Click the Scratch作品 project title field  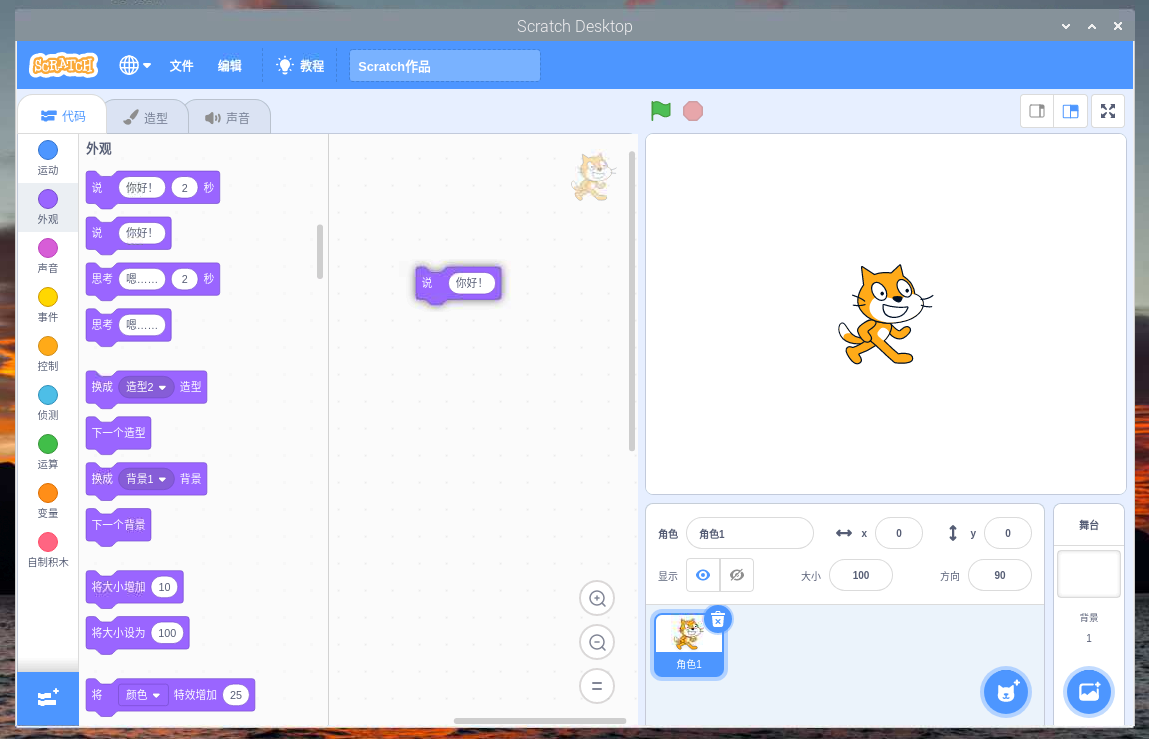pyautogui.click(x=445, y=66)
